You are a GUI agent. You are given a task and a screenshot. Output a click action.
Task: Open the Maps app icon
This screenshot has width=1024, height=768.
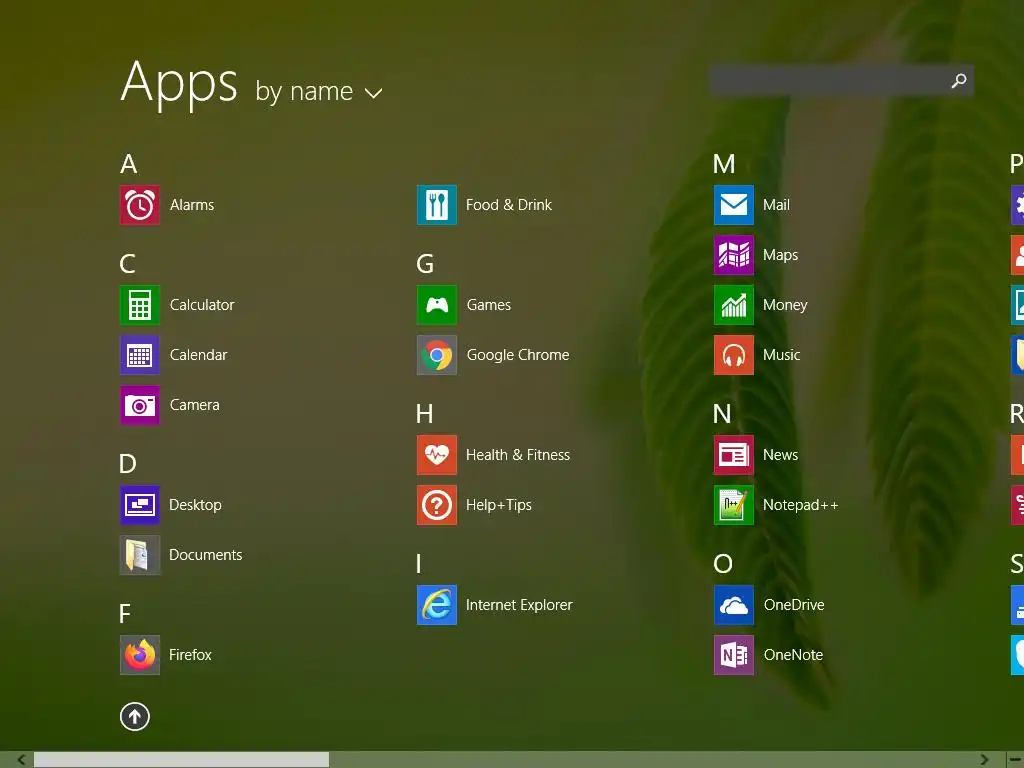coord(734,255)
